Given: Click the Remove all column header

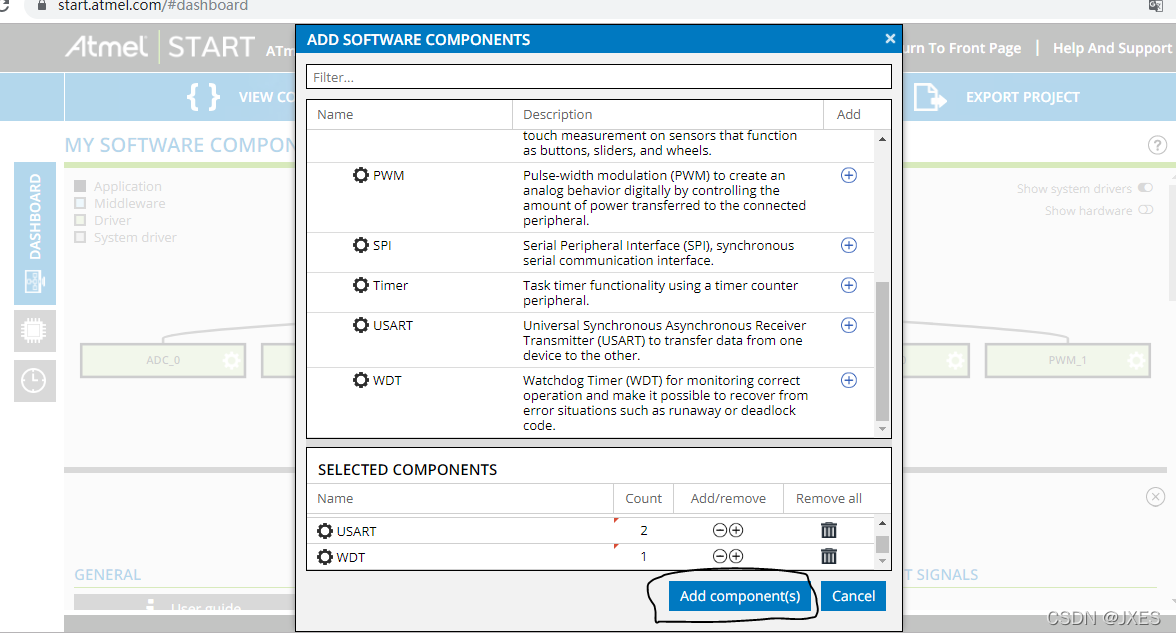Looking at the screenshot, I should point(829,499).
